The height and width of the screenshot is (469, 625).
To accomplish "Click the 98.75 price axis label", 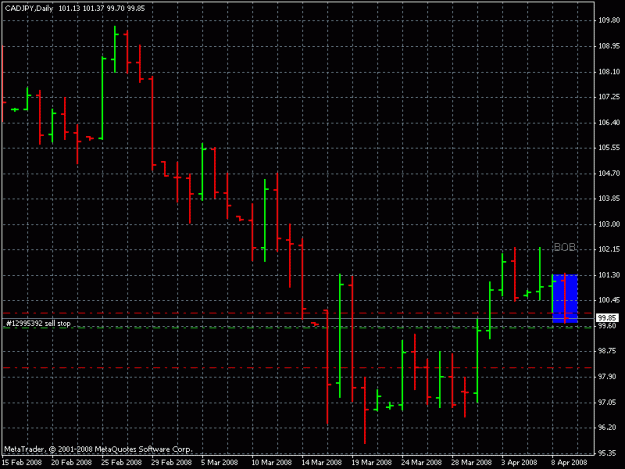I will [x=609, y=351].
